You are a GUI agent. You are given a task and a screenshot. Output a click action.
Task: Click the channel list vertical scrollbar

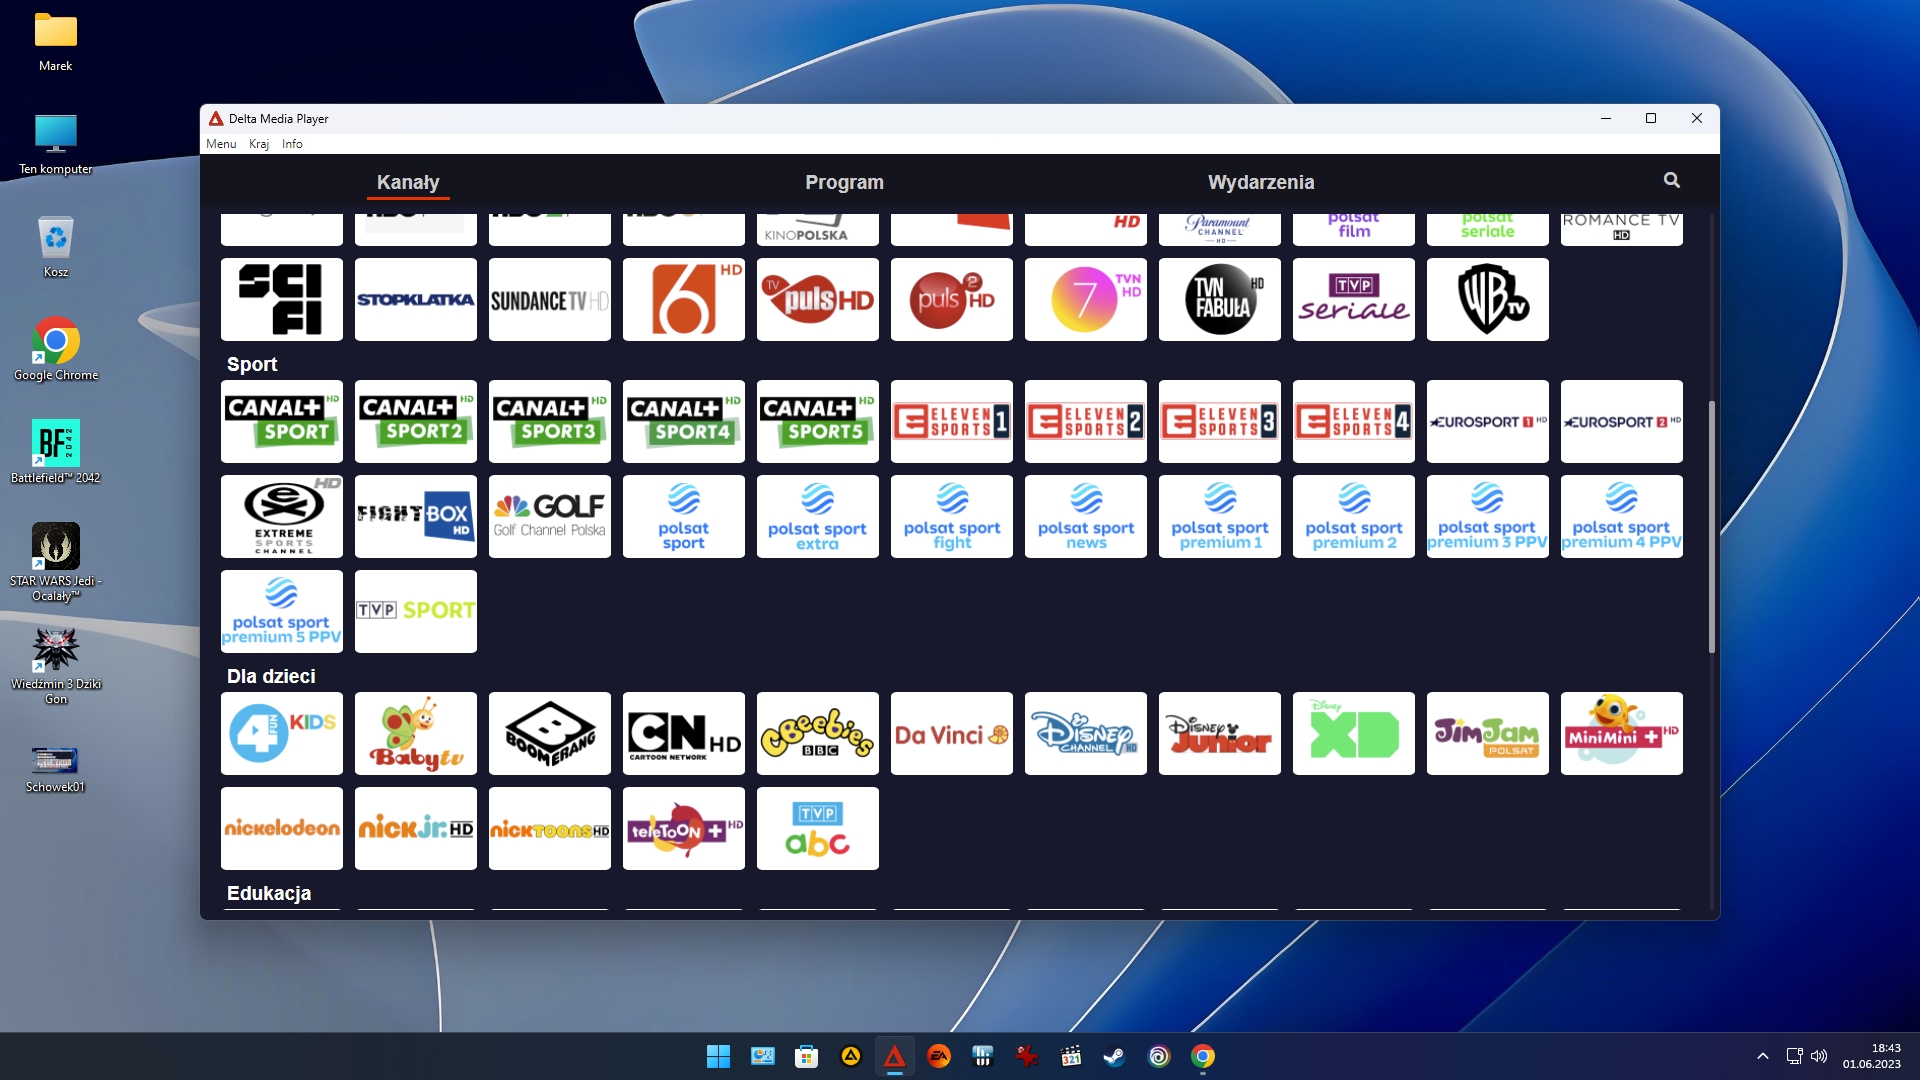(1712, 527)
